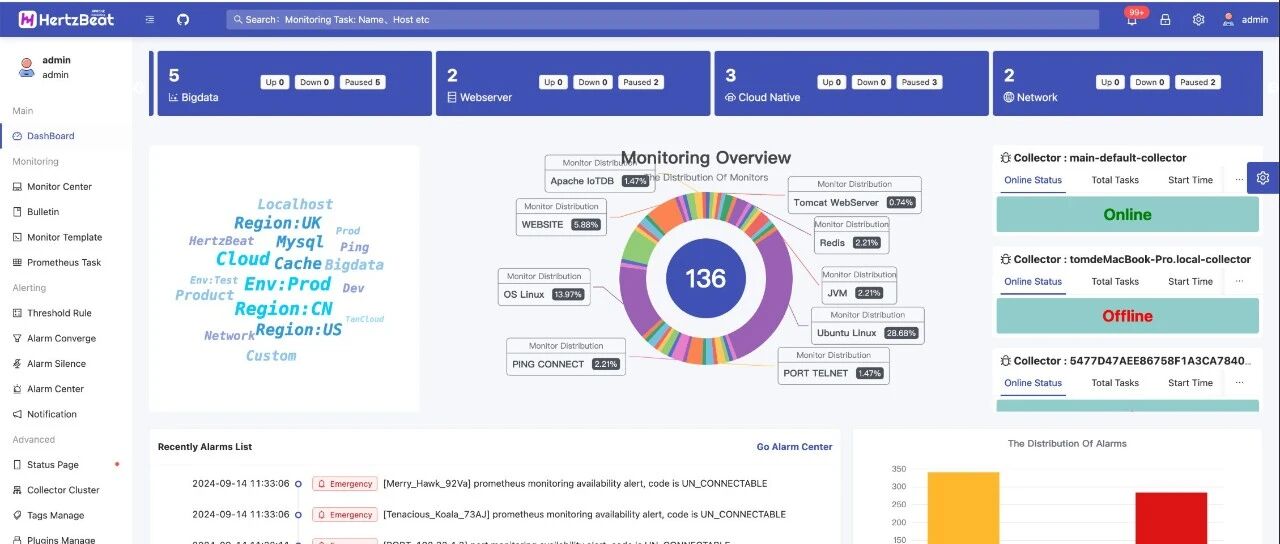Click the Ubuntu Linux 28.68% distribution label
This screenshot has width=1280, height=544.
point(866,326)
